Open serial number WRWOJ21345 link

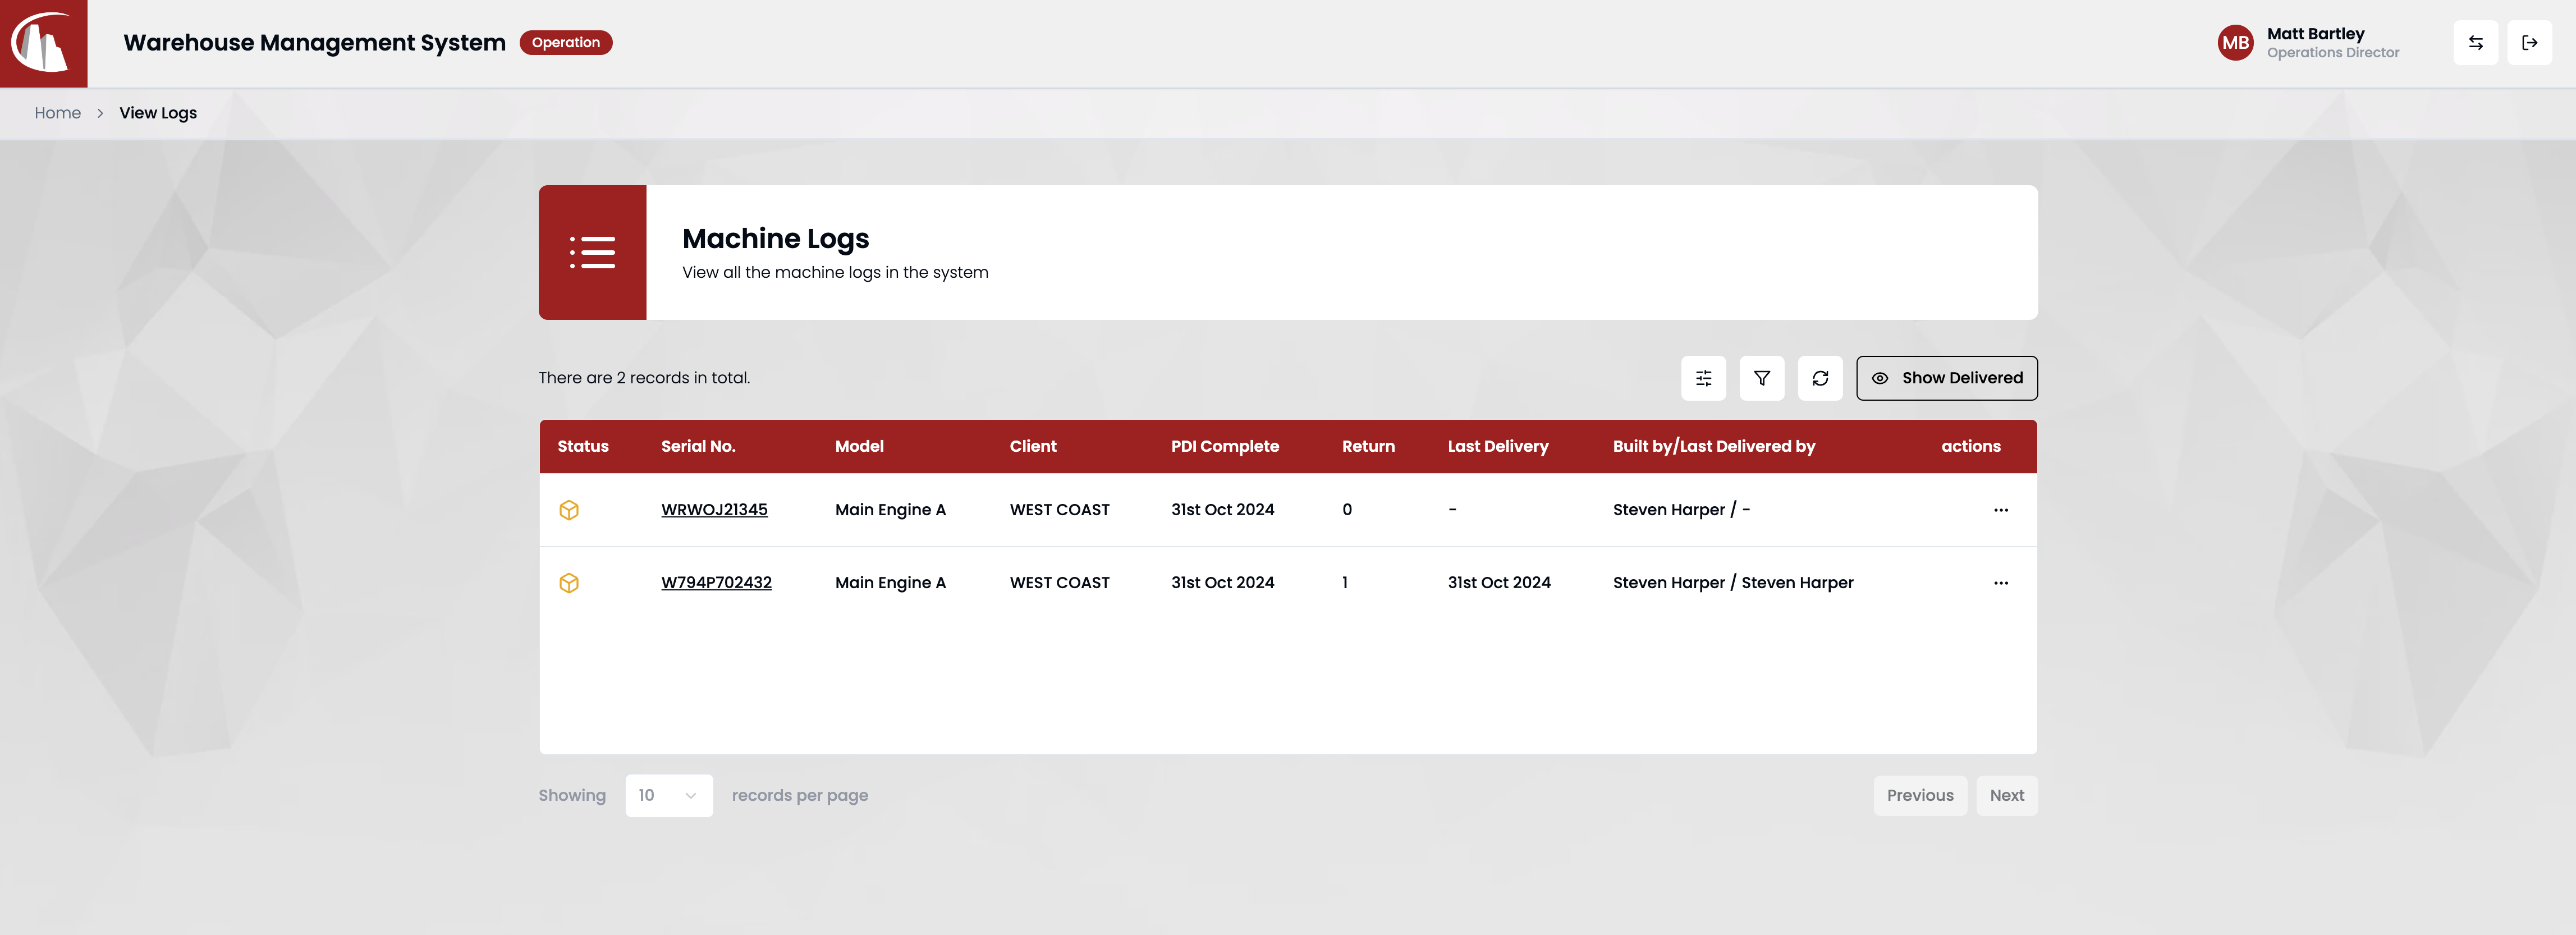pyautogui.click(x=714, y=510)
